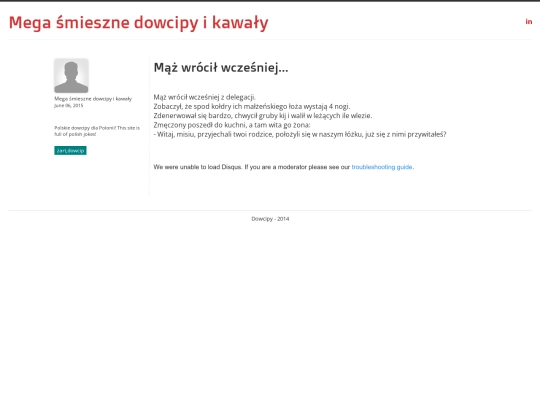This screenshot has width=540, height=405.
Task: Click the gray author avatar image
Action: pyautogui.click(x=71, y=76)
